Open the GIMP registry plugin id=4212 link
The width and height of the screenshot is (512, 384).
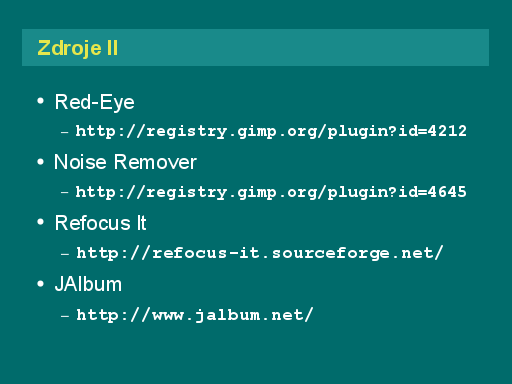271,131
